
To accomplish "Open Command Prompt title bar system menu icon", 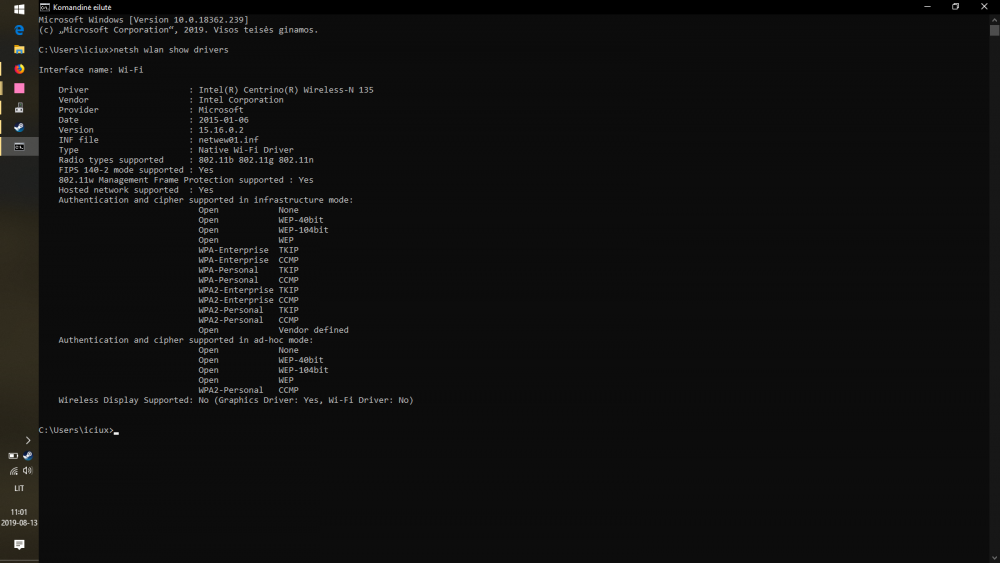I will [x=45, y=7].
